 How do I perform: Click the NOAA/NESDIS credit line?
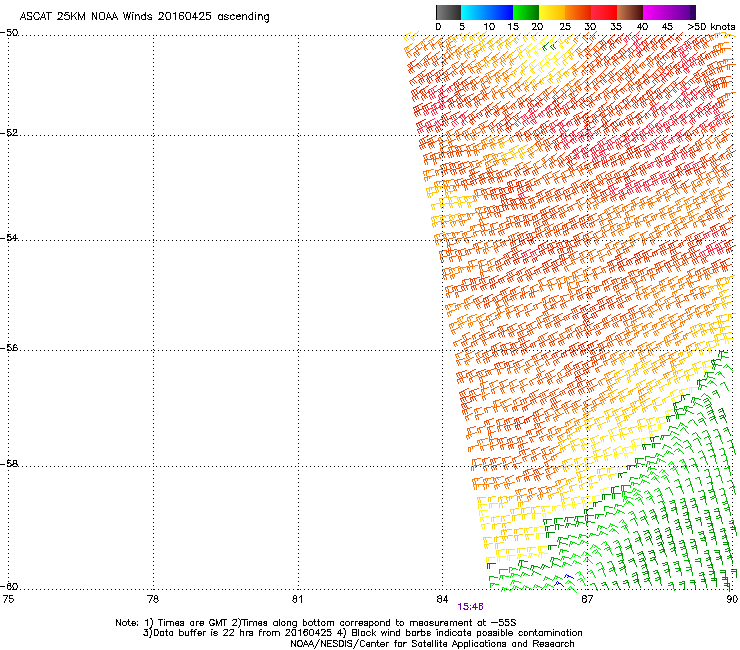tap(432, 644)
